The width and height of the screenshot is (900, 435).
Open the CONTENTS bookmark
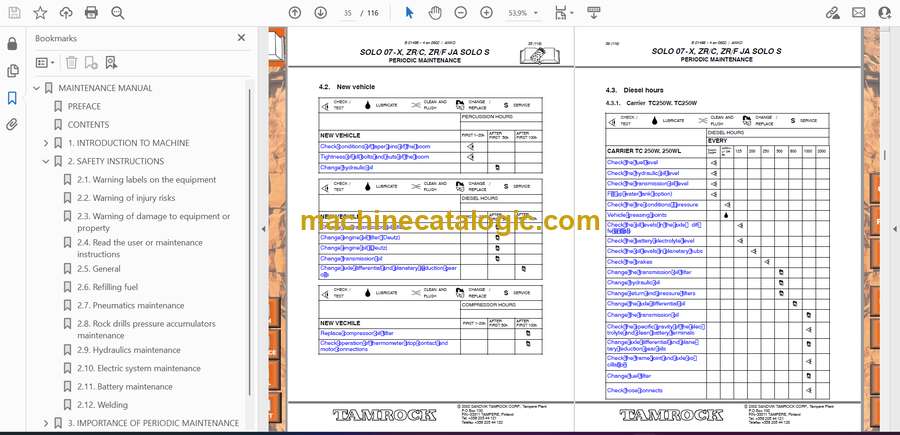pyautogui.click(x=88, y=125)
